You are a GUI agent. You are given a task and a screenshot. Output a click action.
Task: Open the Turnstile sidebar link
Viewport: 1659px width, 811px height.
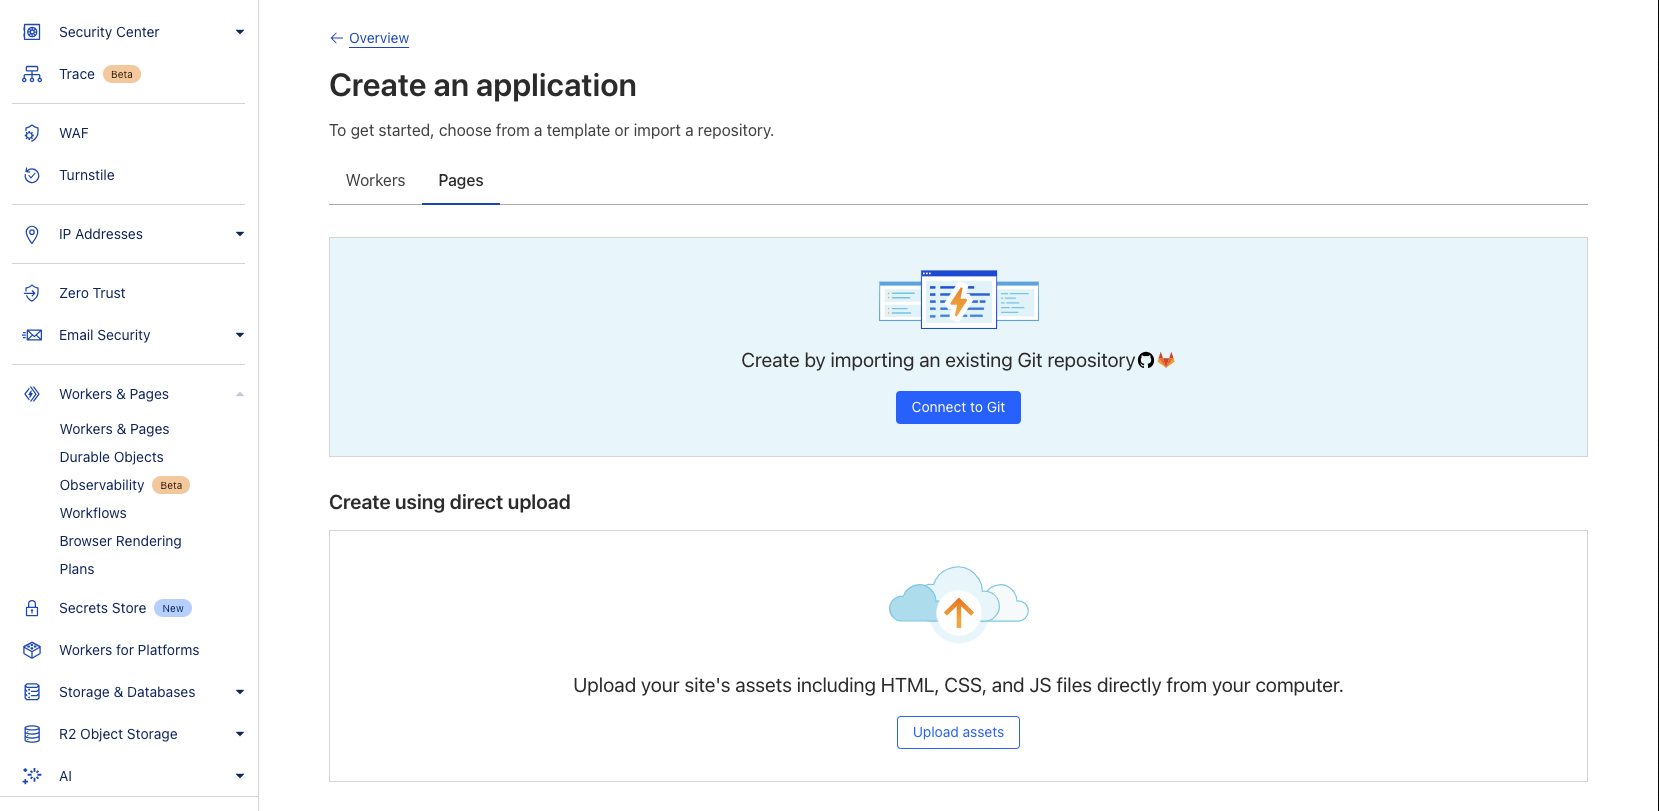click(x=87, y=175)
